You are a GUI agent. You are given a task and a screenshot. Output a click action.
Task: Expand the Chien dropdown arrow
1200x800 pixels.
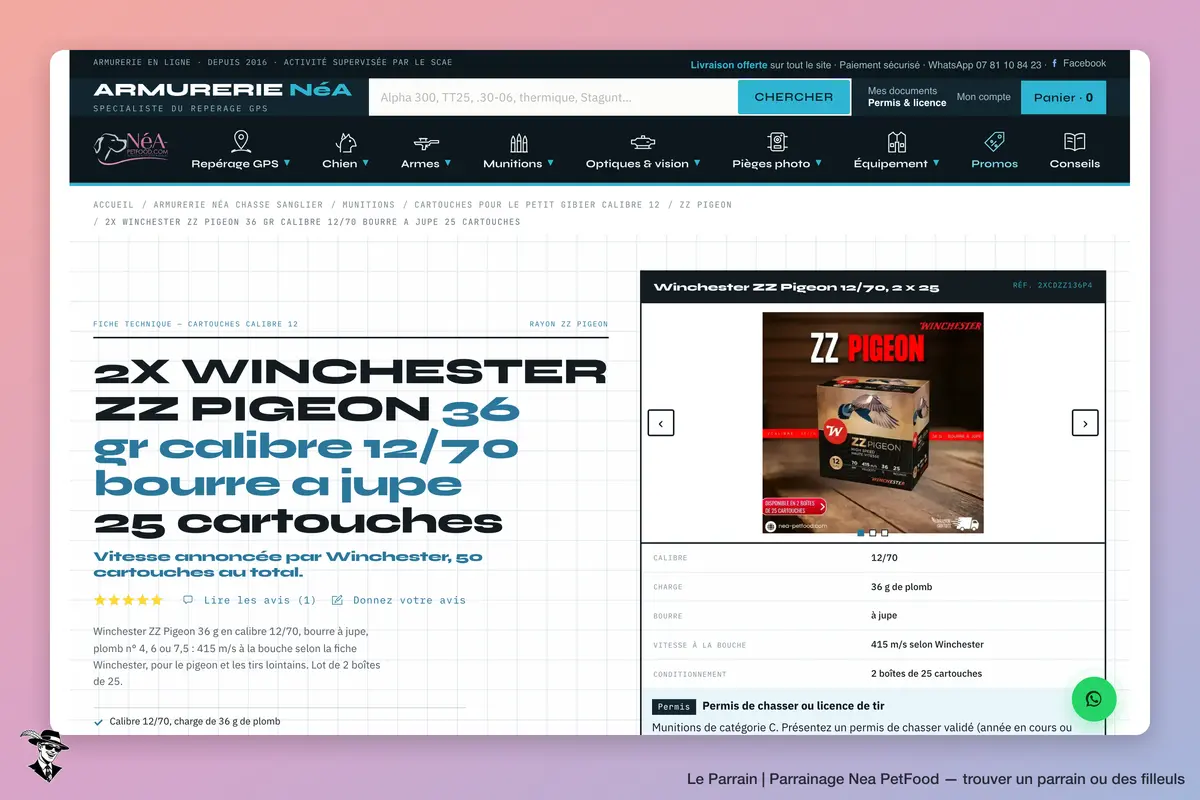[x=365, y=163]
